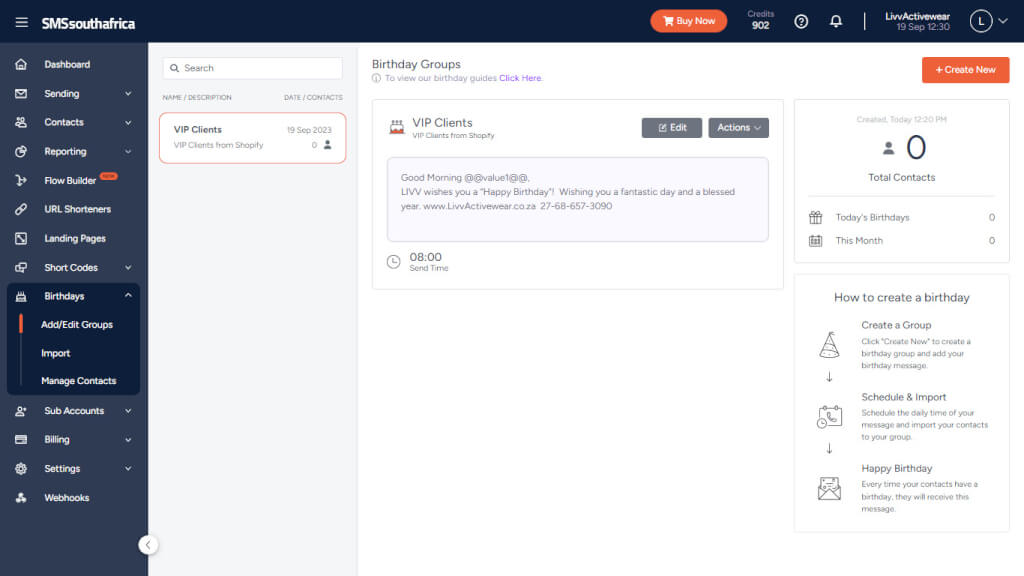Click the help question mark icon
The image size is (1024, 576).
(x=801, y=21)
